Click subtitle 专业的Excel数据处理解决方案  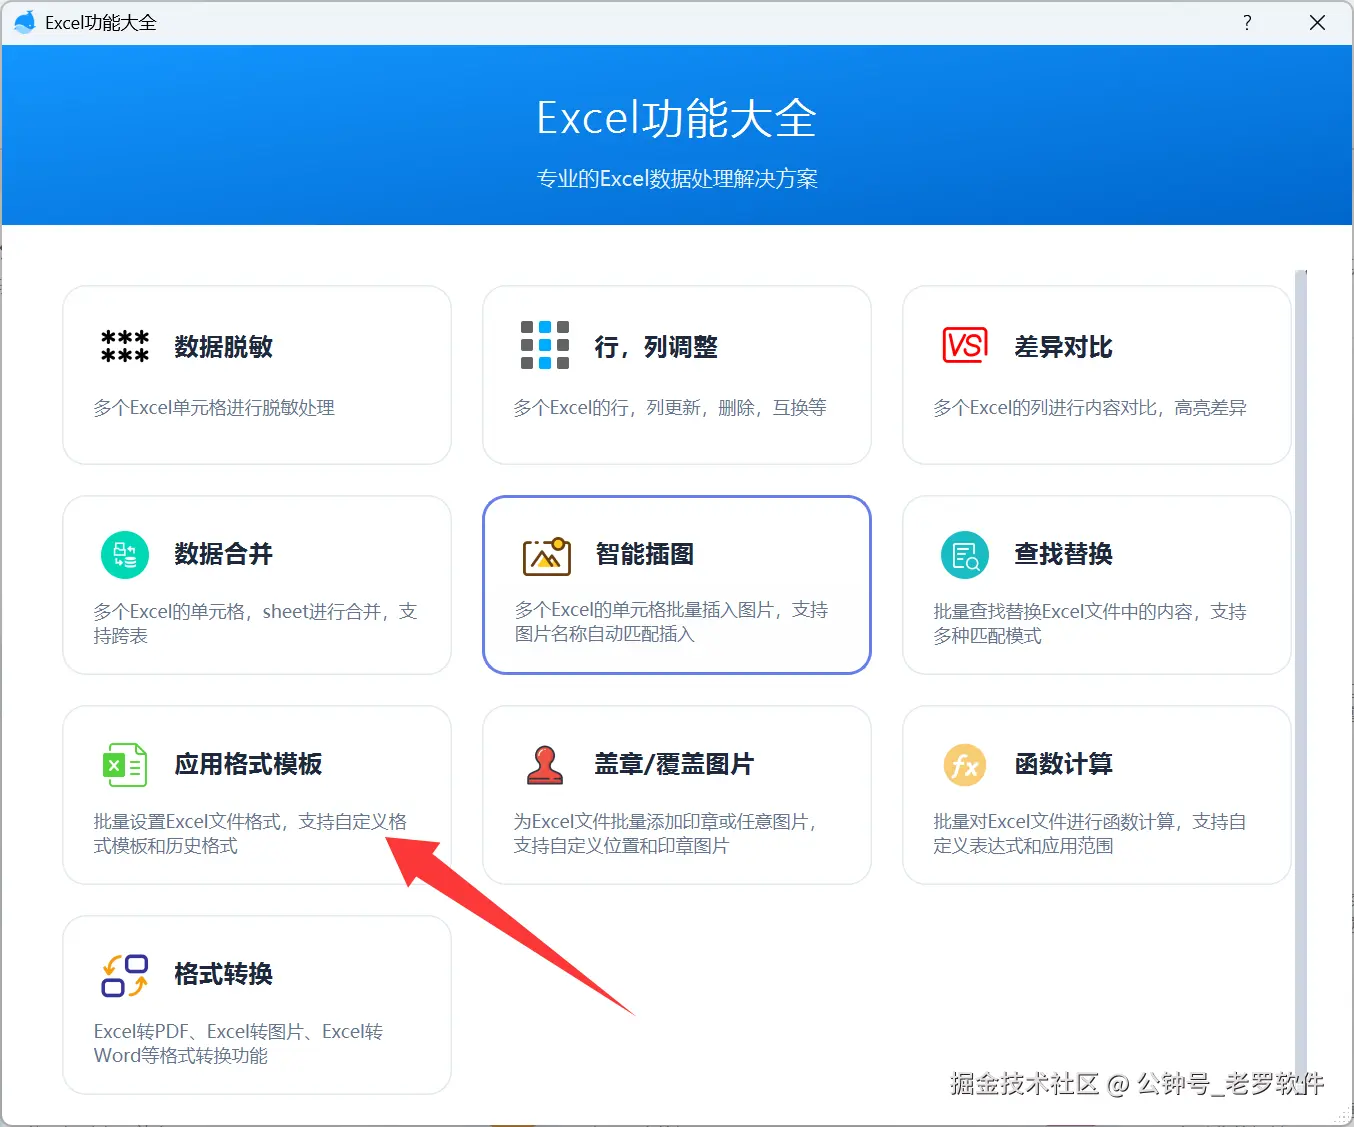tap(677, 179)
